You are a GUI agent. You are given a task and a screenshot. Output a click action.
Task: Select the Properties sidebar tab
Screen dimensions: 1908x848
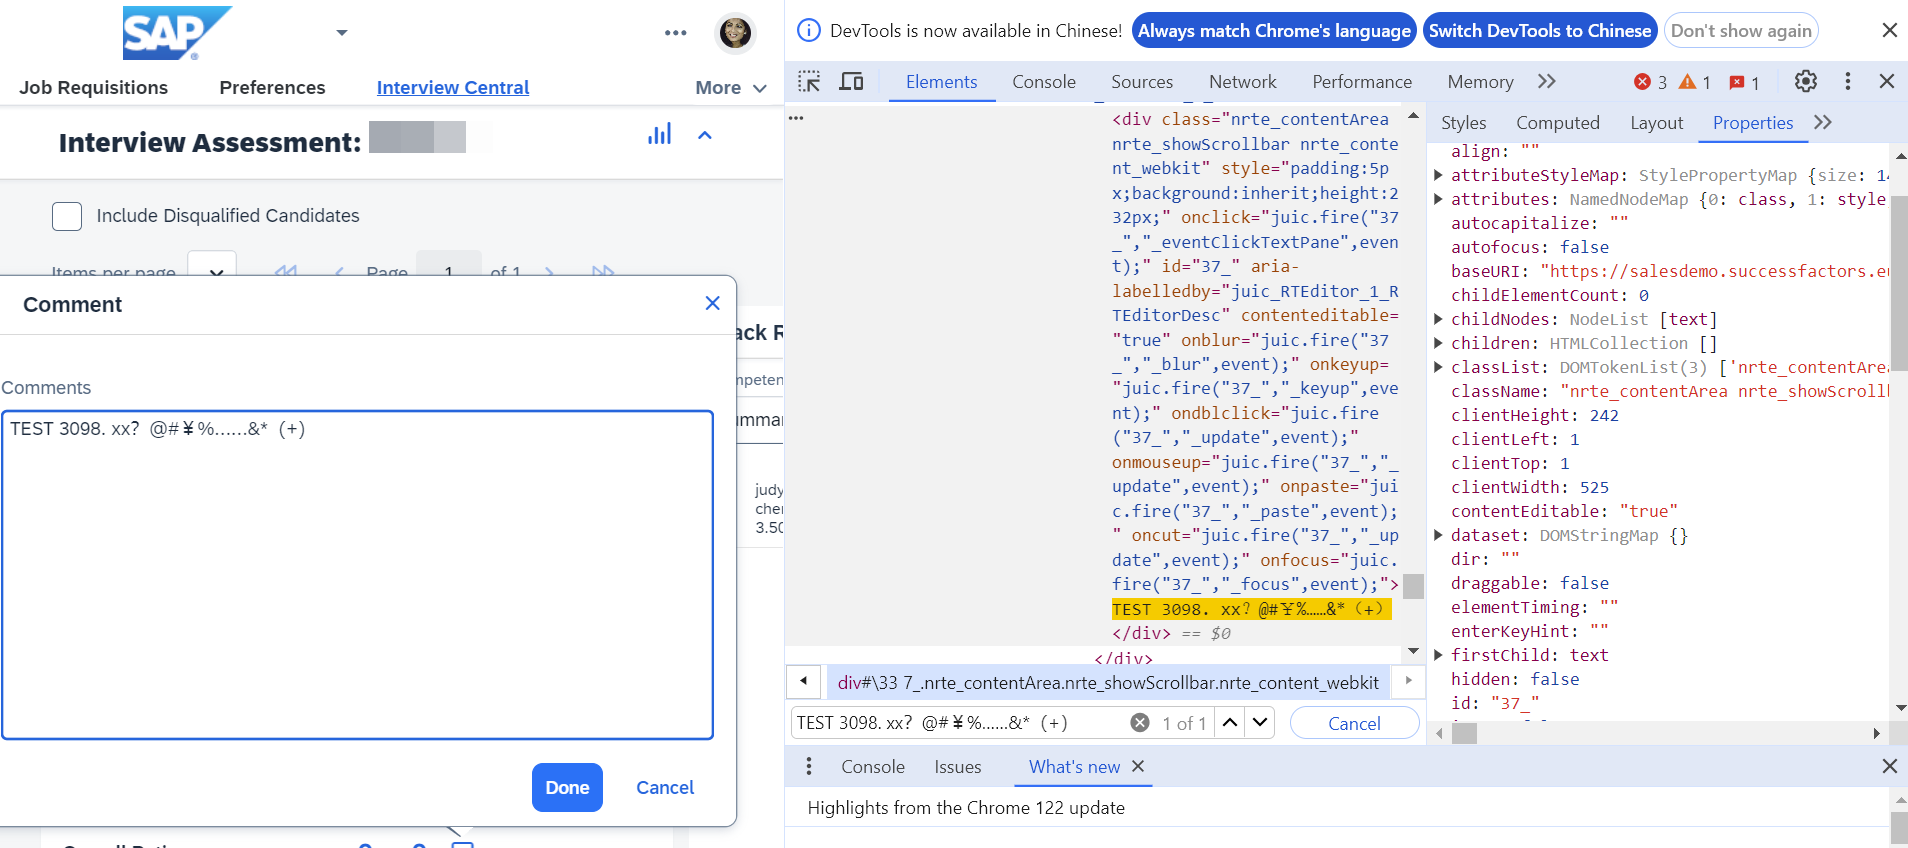(1753, 123)
